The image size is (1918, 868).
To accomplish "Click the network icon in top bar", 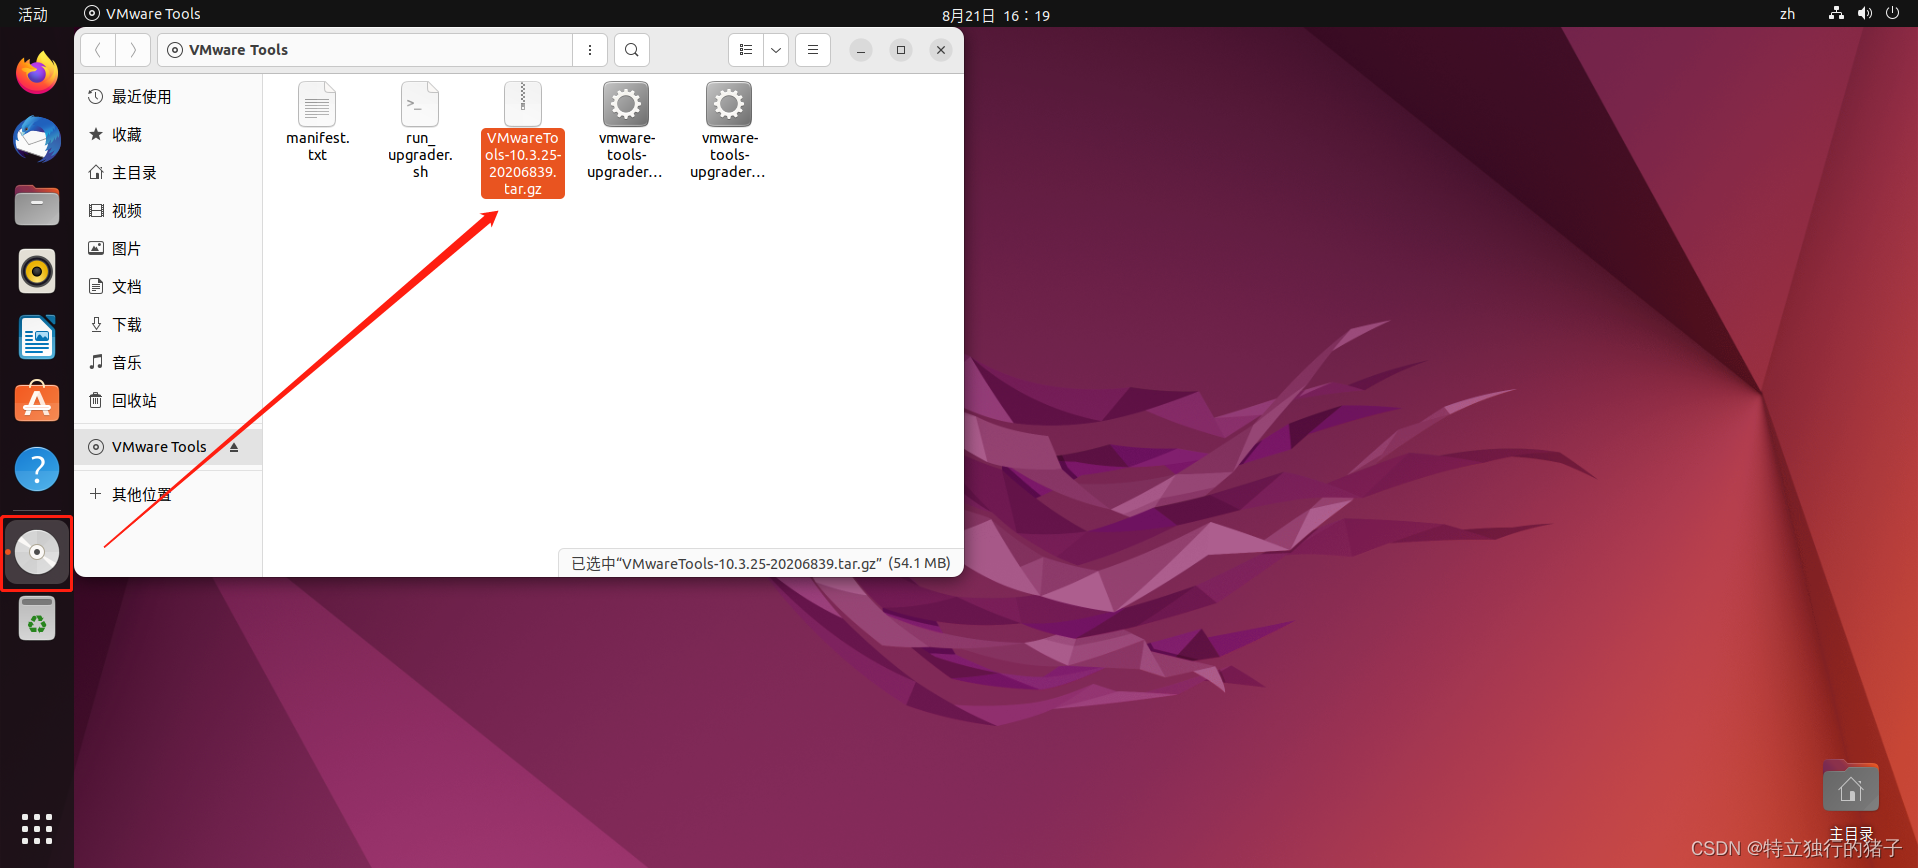I will (x=1836, y=13).
